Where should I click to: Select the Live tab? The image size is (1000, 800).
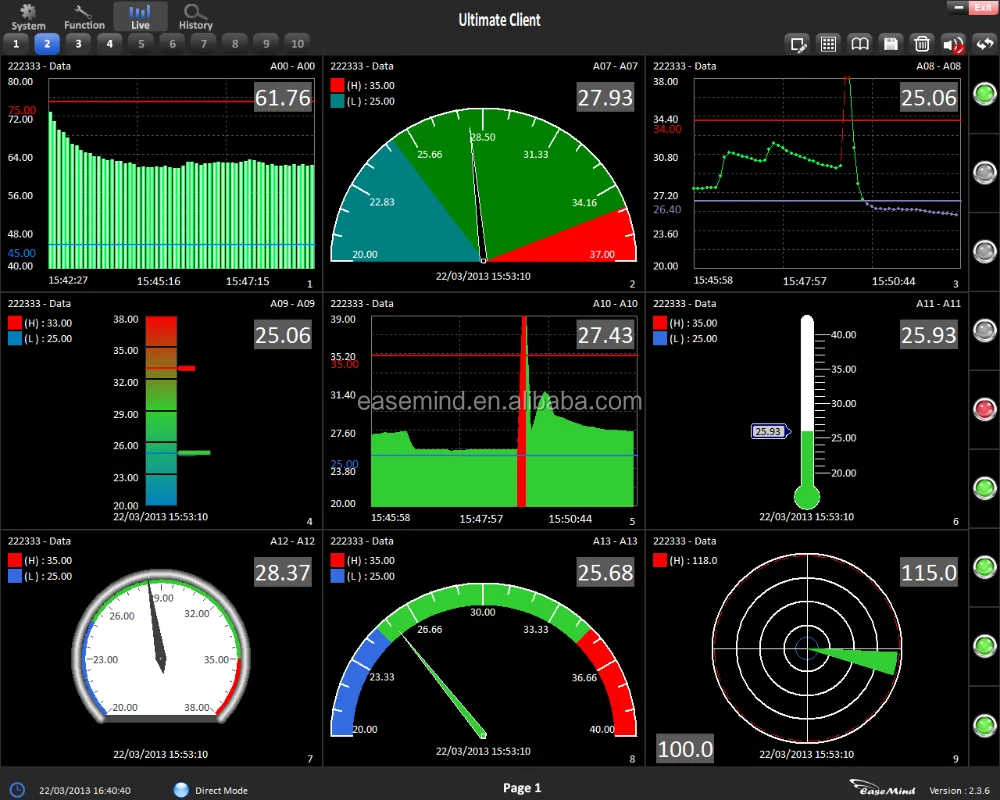tap(140, 16)
